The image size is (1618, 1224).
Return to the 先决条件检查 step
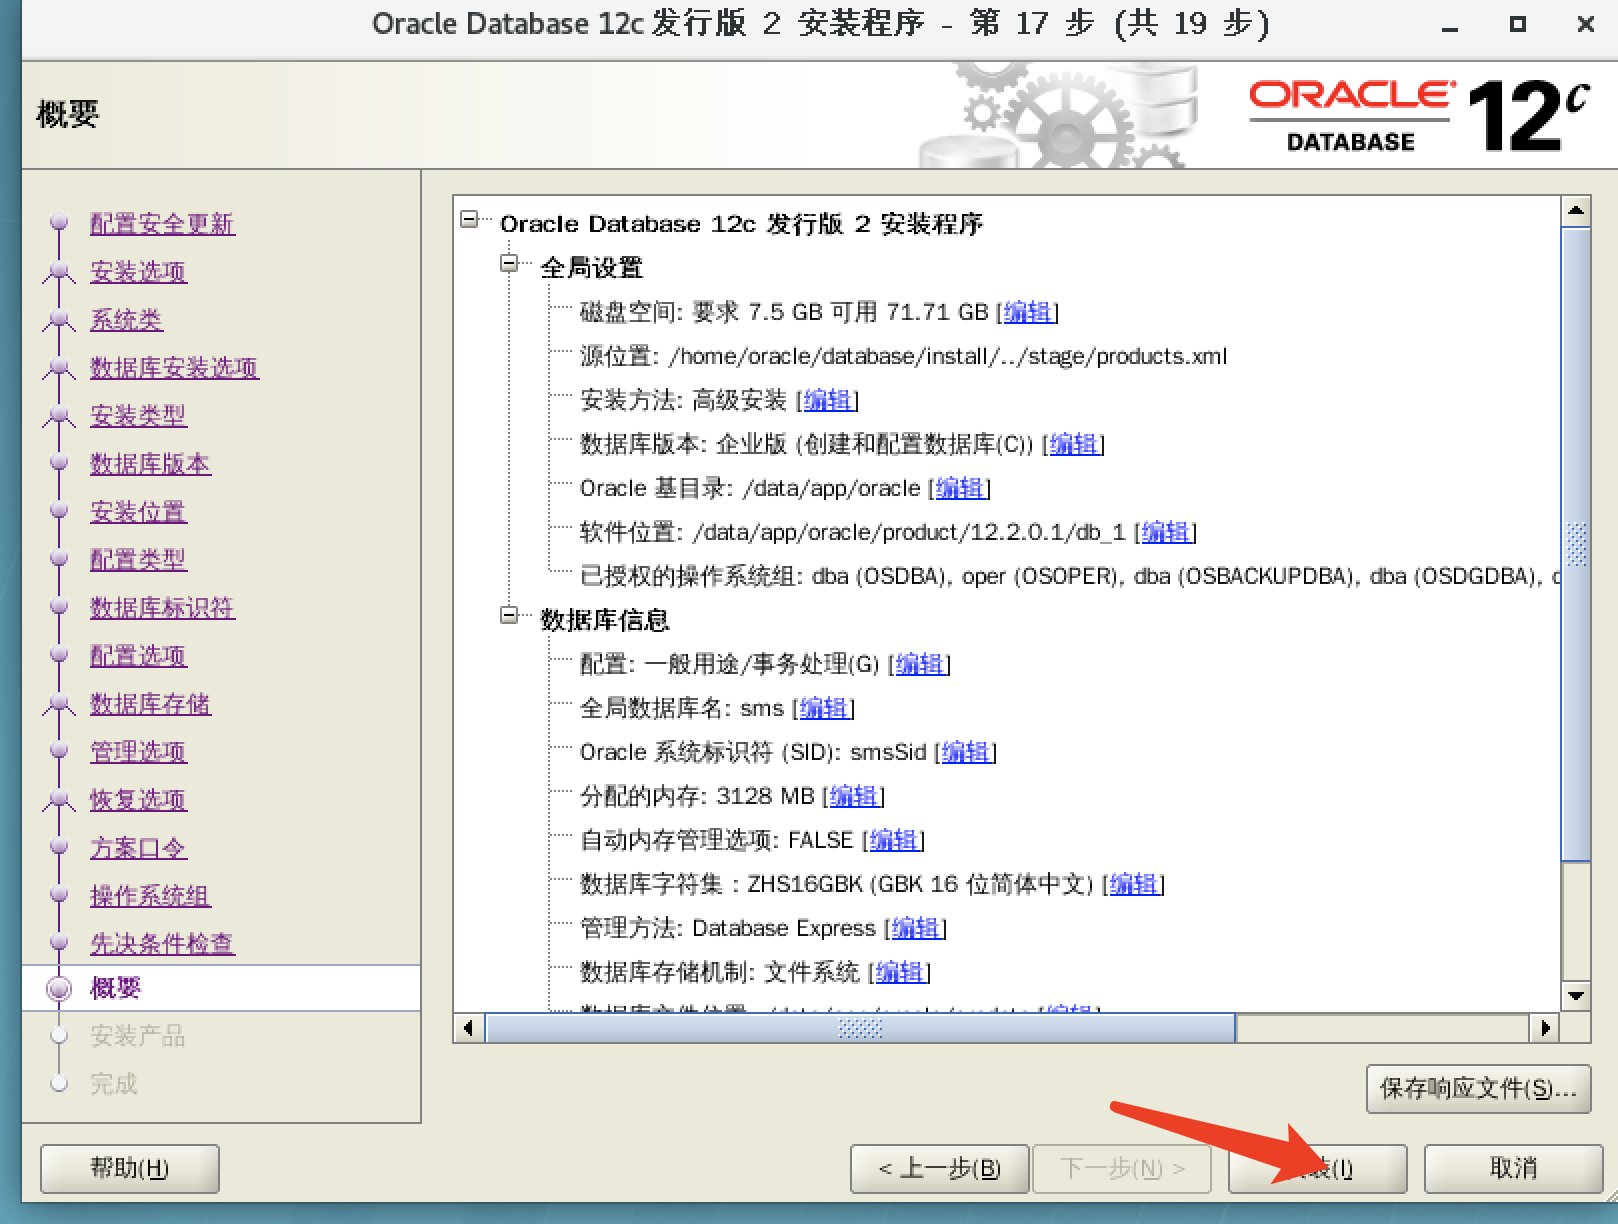point(162,944)
